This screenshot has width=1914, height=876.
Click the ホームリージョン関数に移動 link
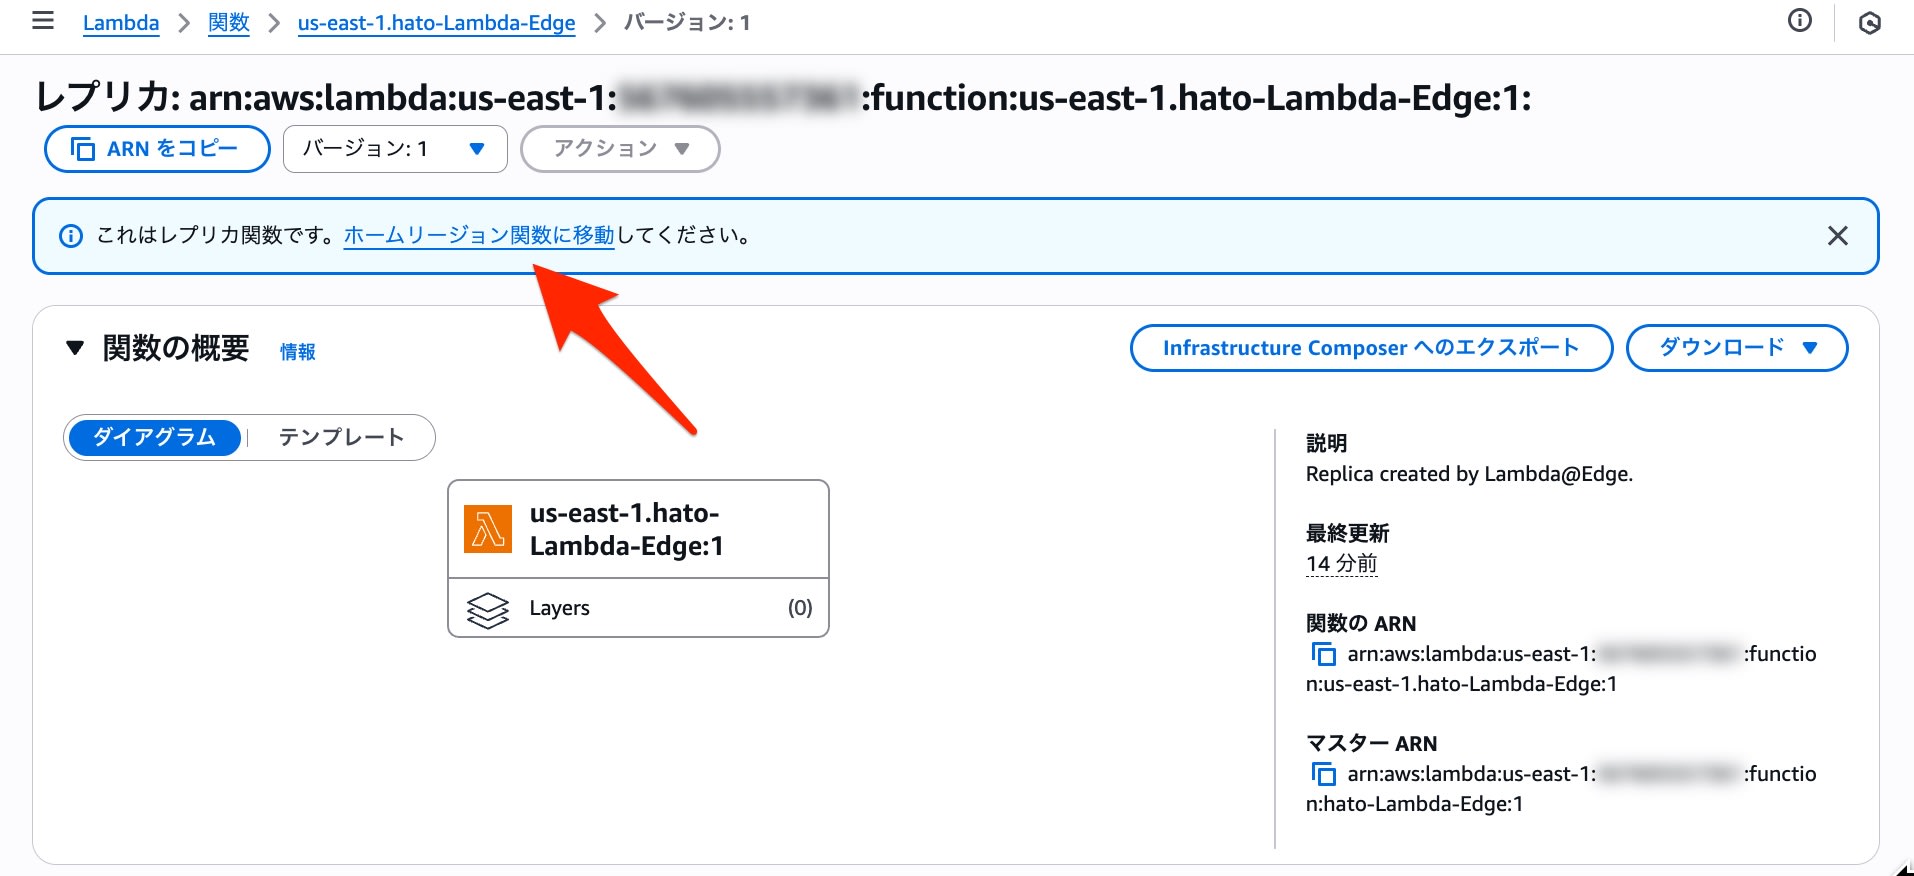479,236
